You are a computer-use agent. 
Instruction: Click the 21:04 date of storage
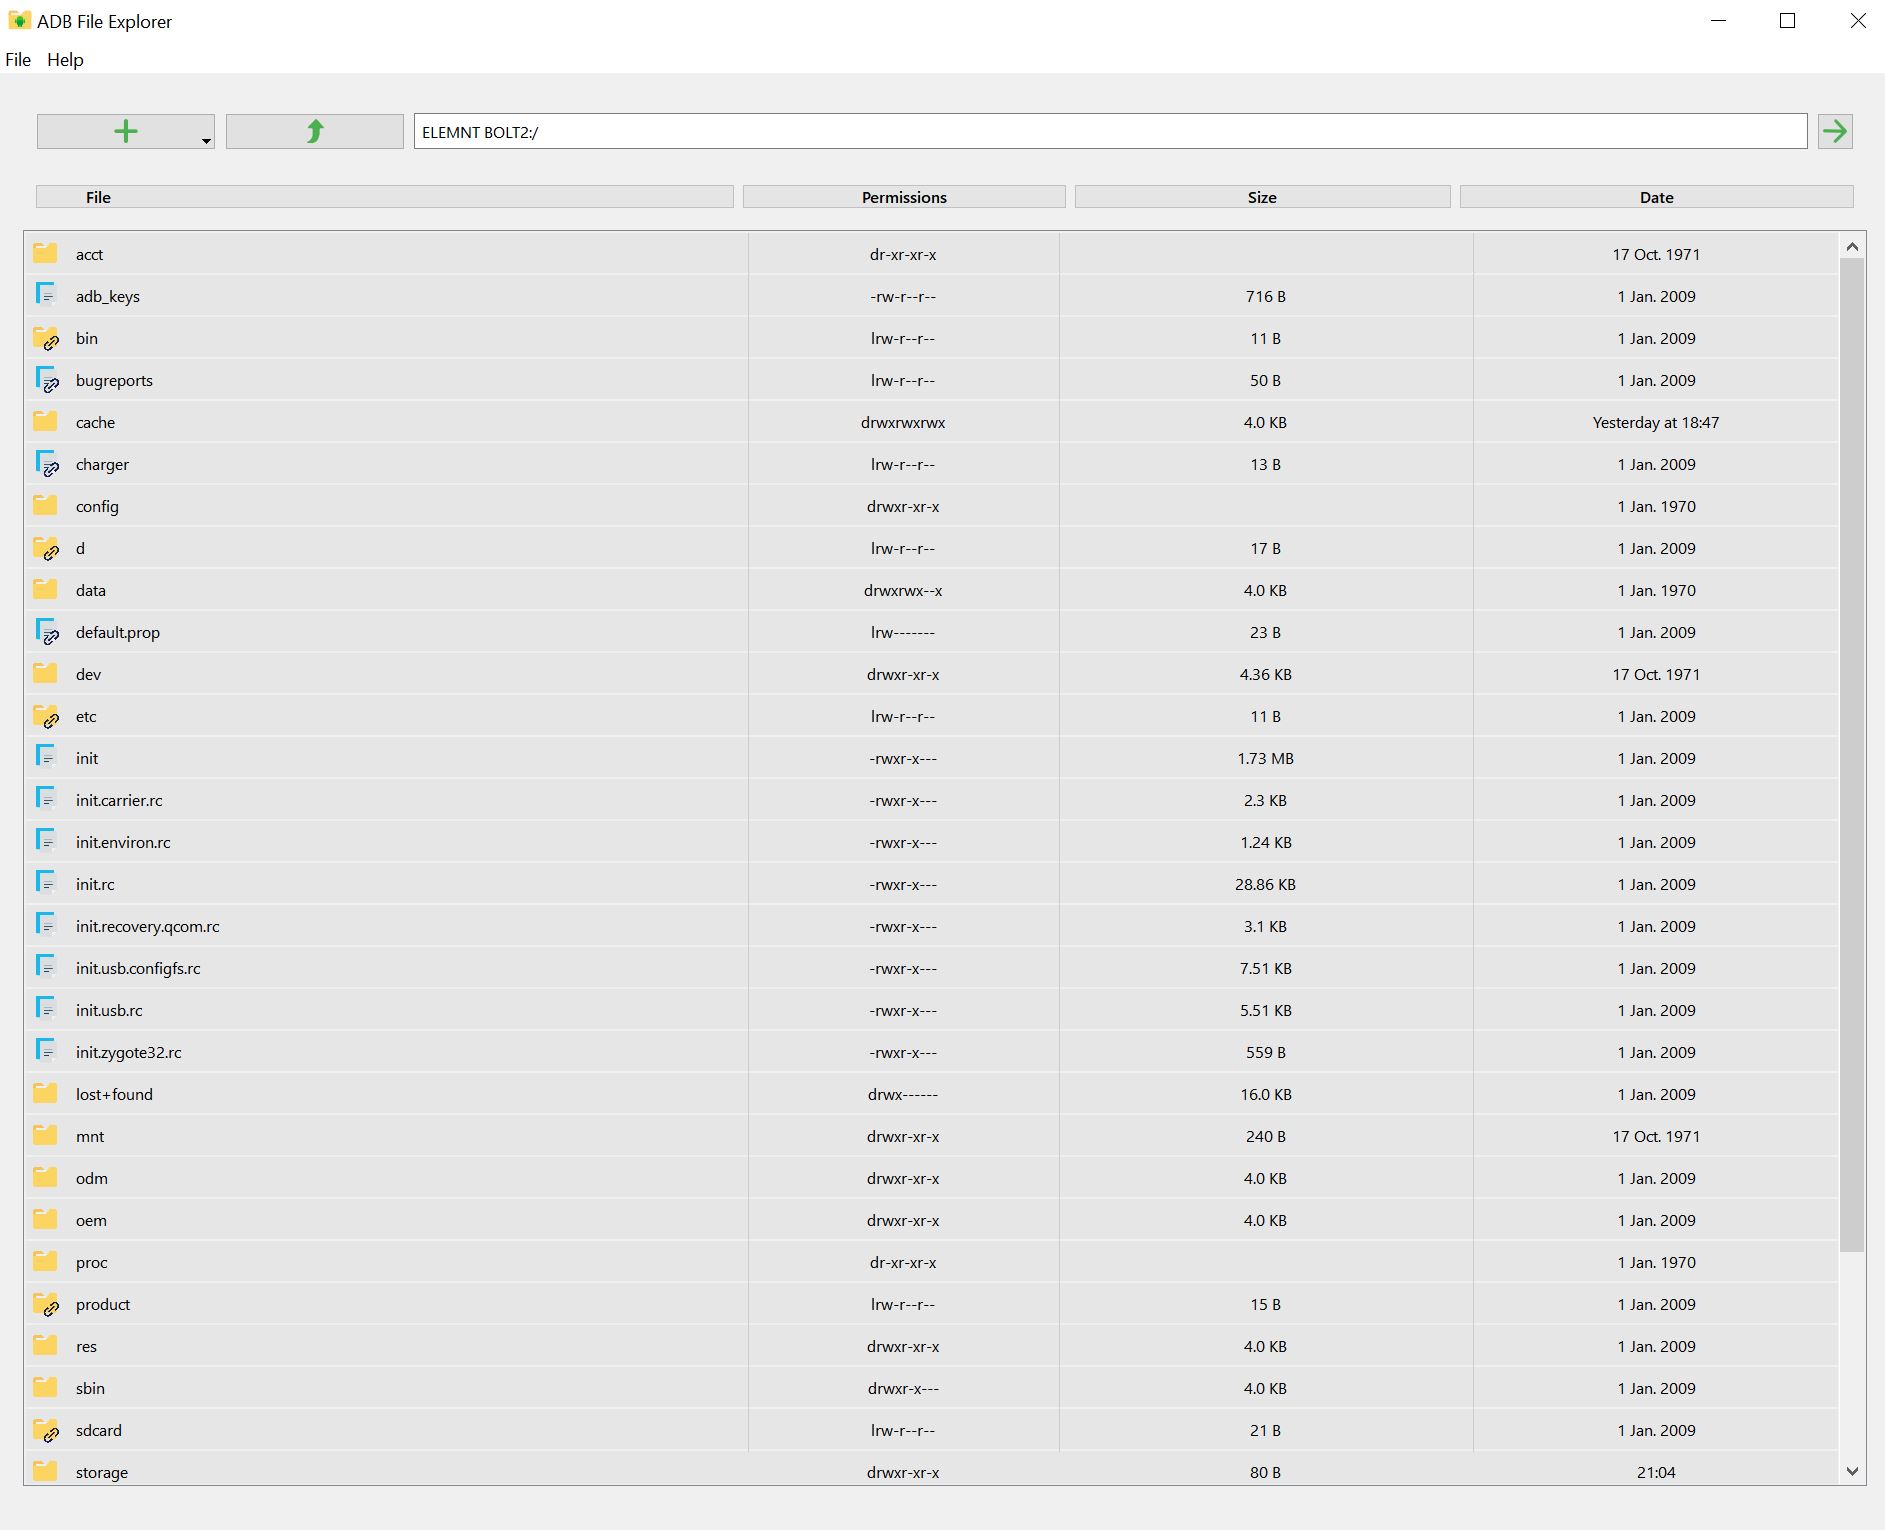click(x=1656, y=1472)
